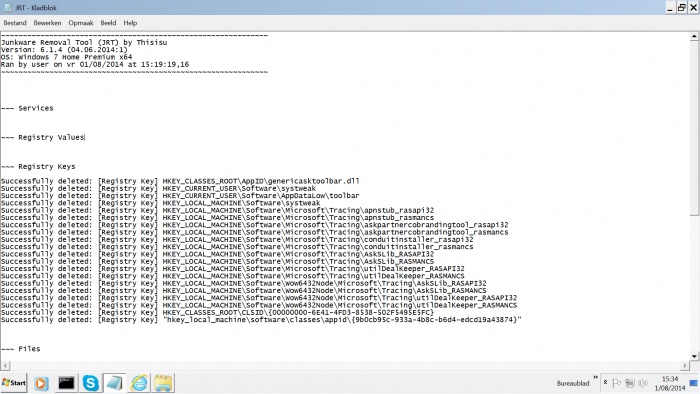The width and height of the screenshot is (700, 394).
Task: Open the Action Center flag icon
Action: (x=617, y=383)
